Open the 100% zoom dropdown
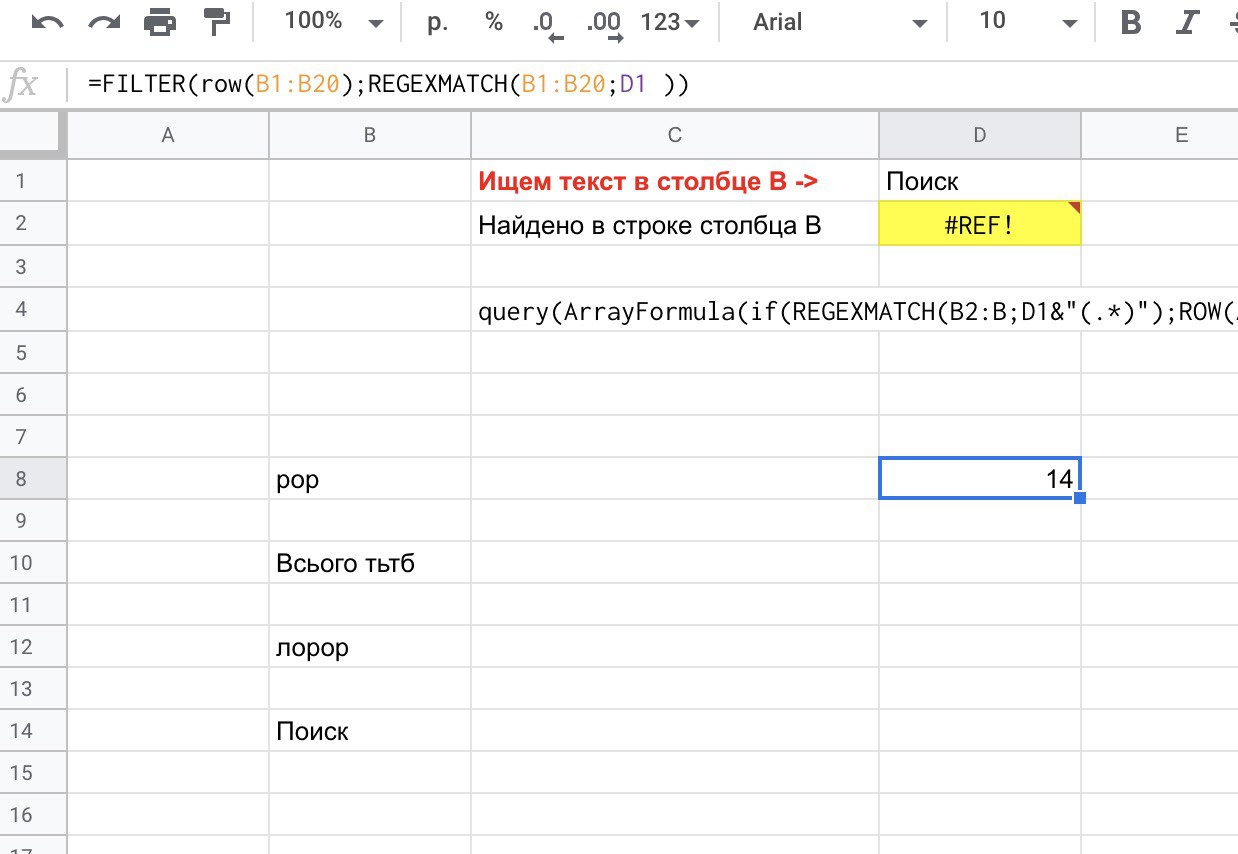 click(333, 22)
